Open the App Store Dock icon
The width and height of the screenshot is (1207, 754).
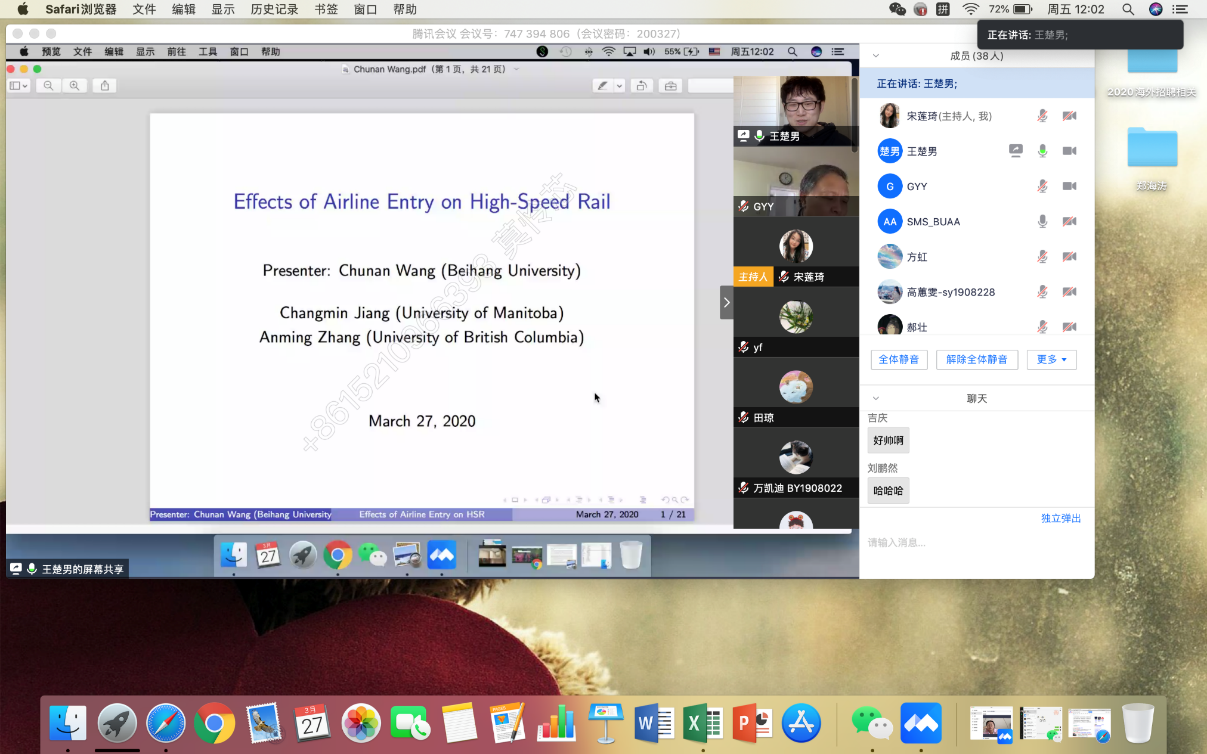tap(801, 722)
